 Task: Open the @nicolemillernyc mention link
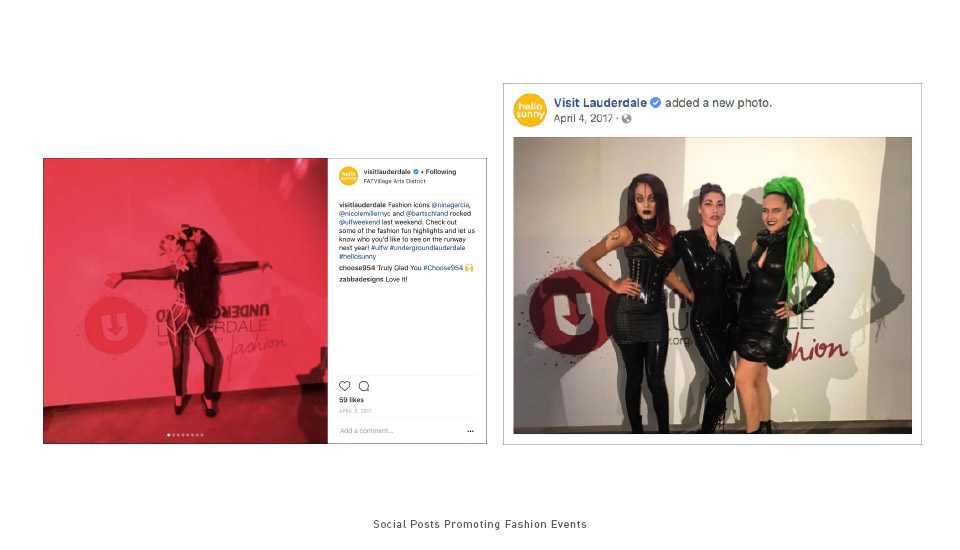(x=365, y=213)
